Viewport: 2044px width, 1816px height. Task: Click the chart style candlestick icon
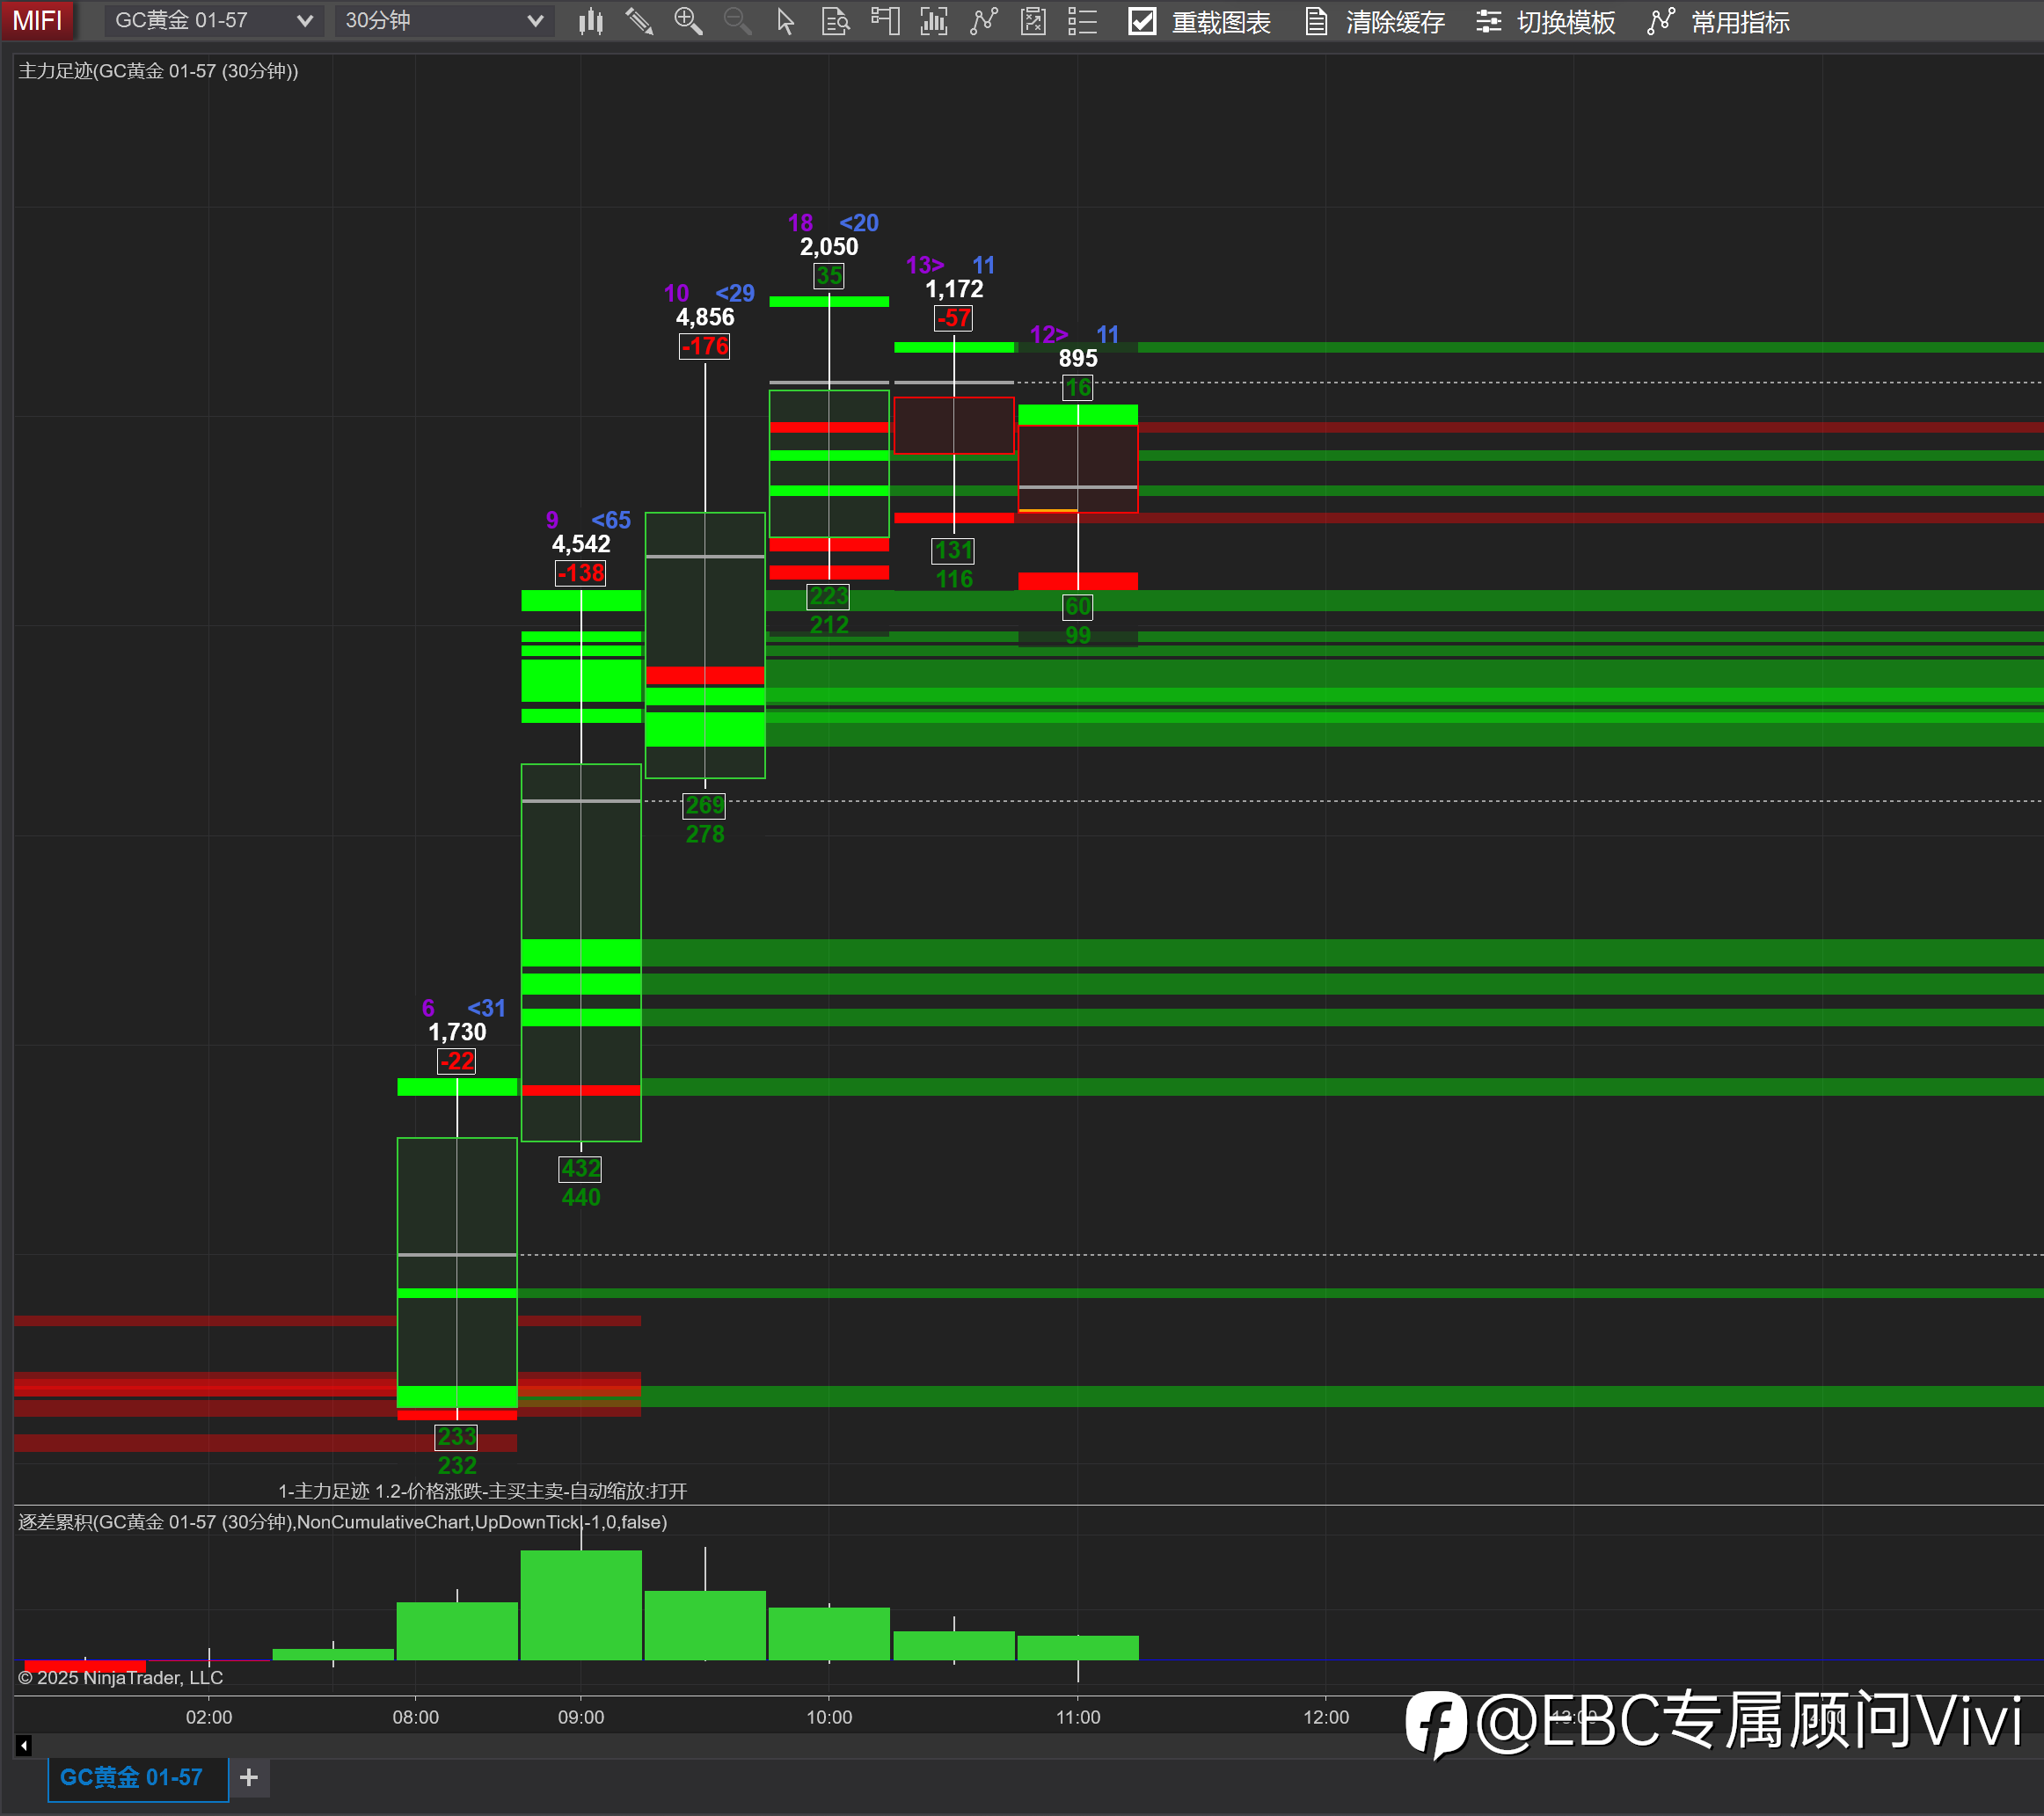pyautogui.click(x=590, y=21)
